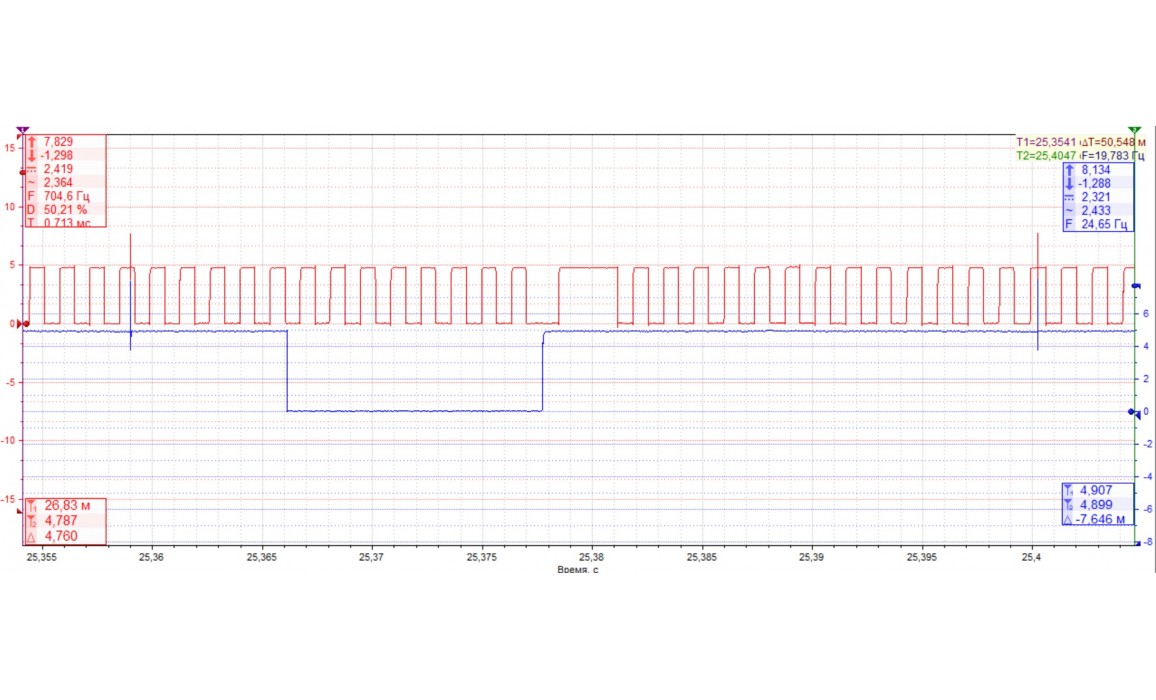Click the red maximum value up-arrow icon
Screen dimensions: 1156x700
(31, 142)
